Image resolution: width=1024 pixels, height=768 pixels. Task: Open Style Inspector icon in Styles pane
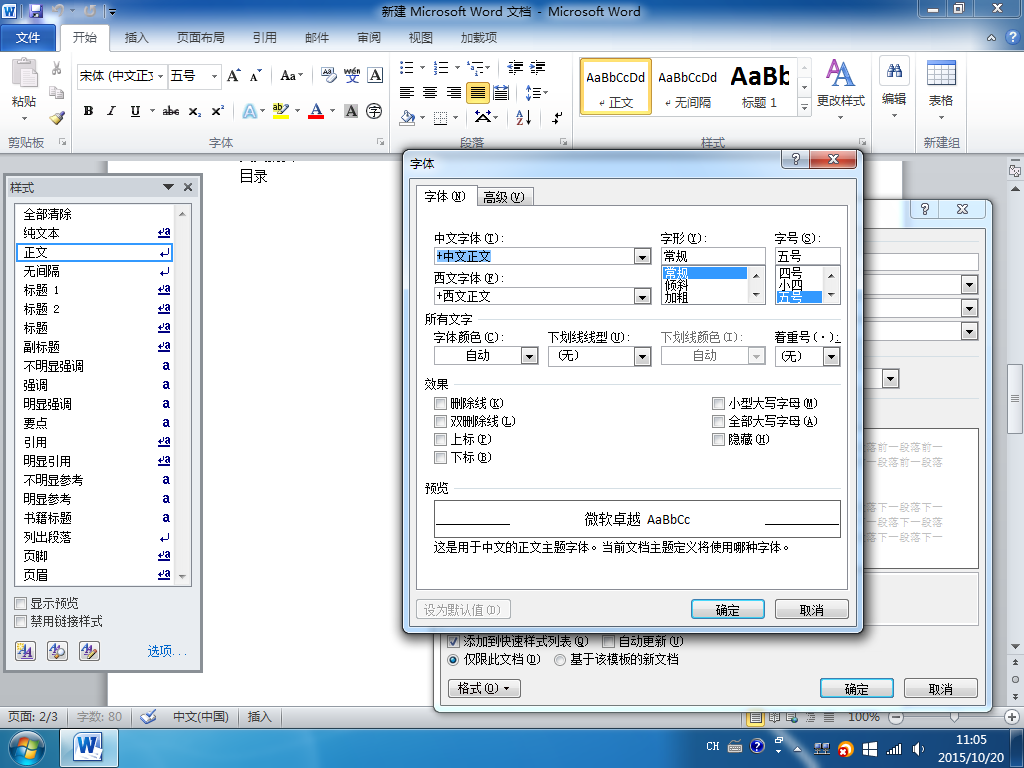pos(57,650)
